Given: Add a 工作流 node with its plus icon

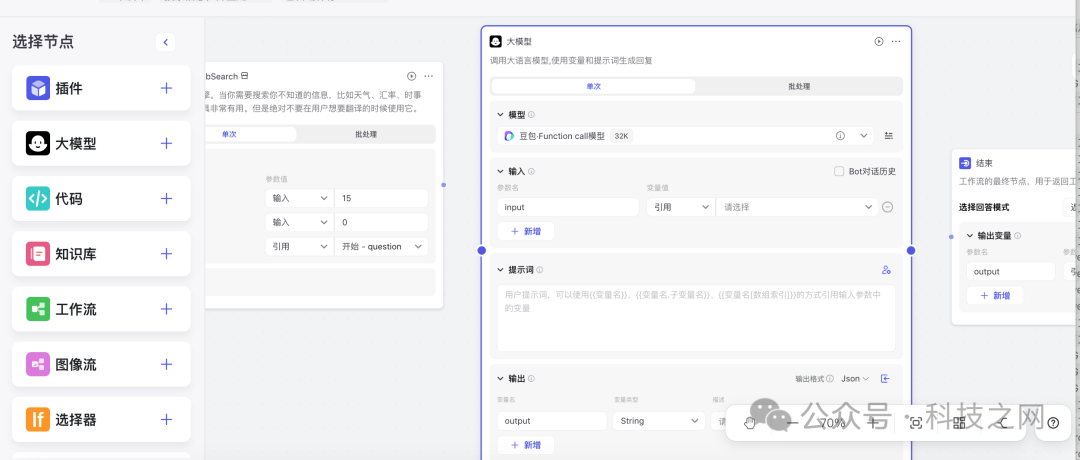Looking at the screenshot, I should [x=166, y=309].
